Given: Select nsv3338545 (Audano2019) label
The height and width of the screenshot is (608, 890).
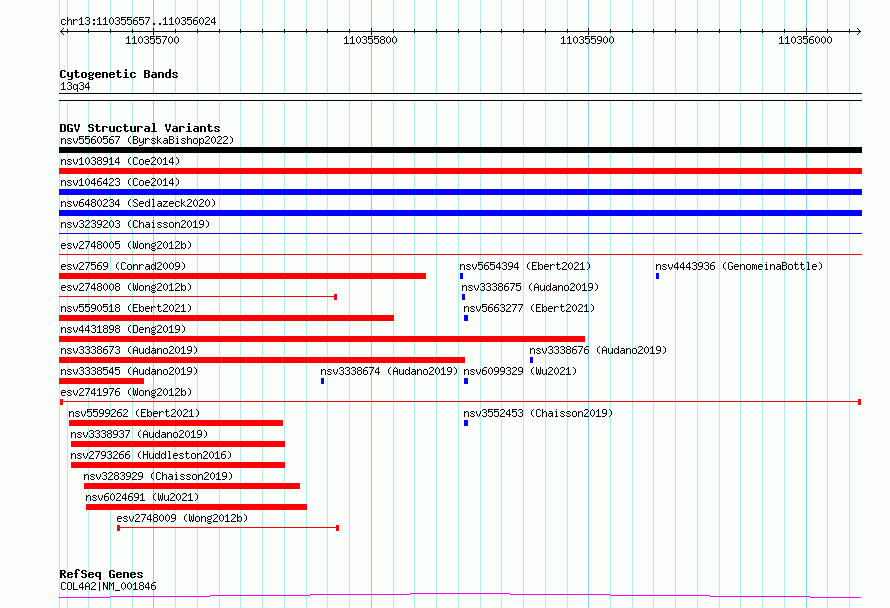Looking at the screenshot, I should (129, 371).
